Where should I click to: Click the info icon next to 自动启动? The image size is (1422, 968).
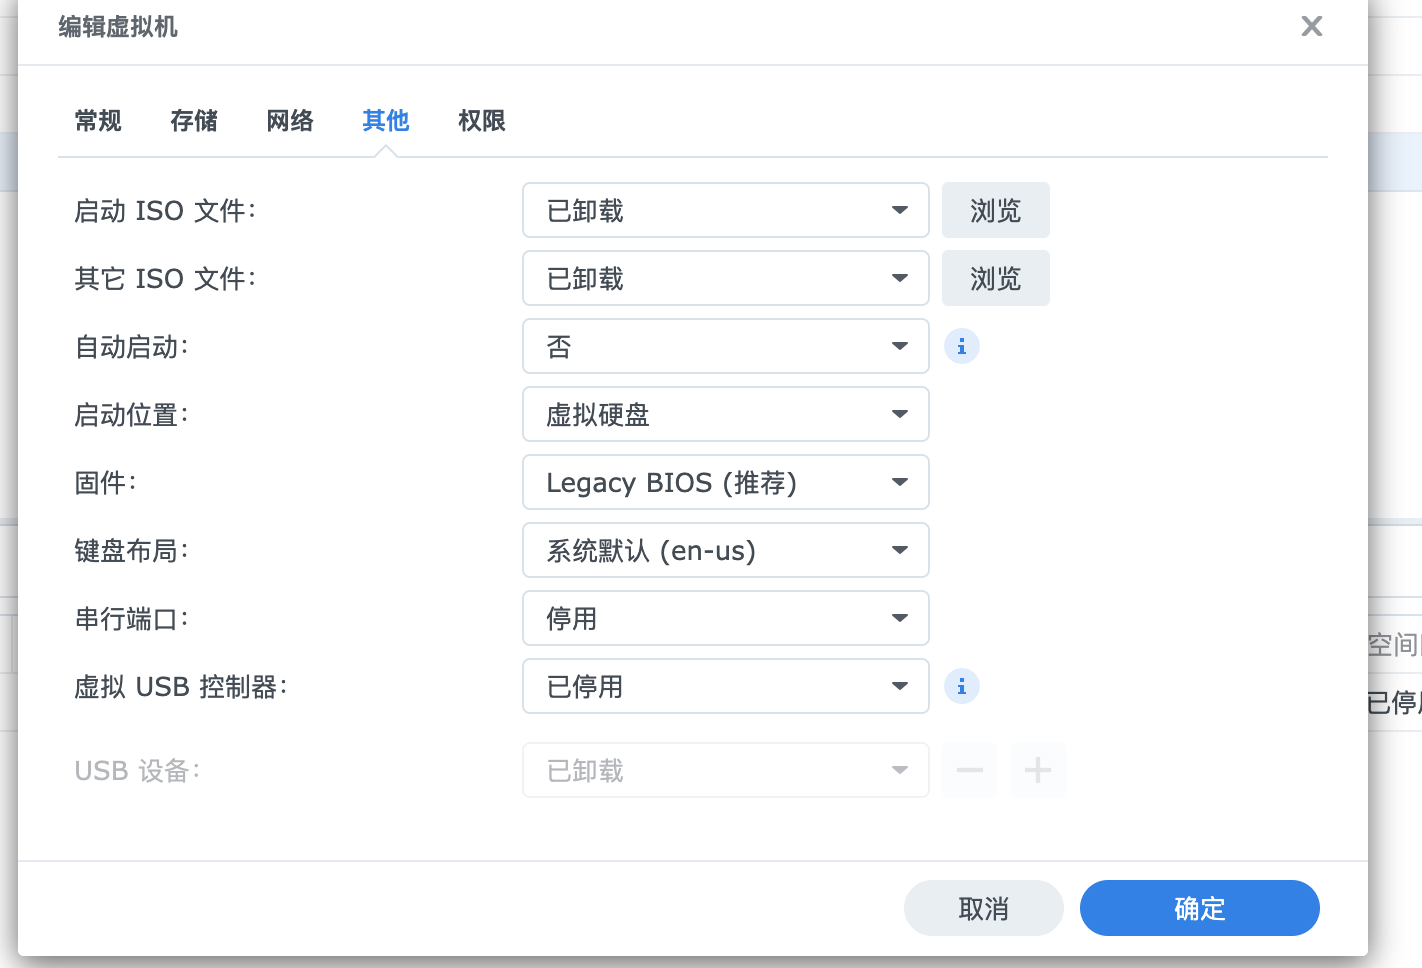click(961, 346)
